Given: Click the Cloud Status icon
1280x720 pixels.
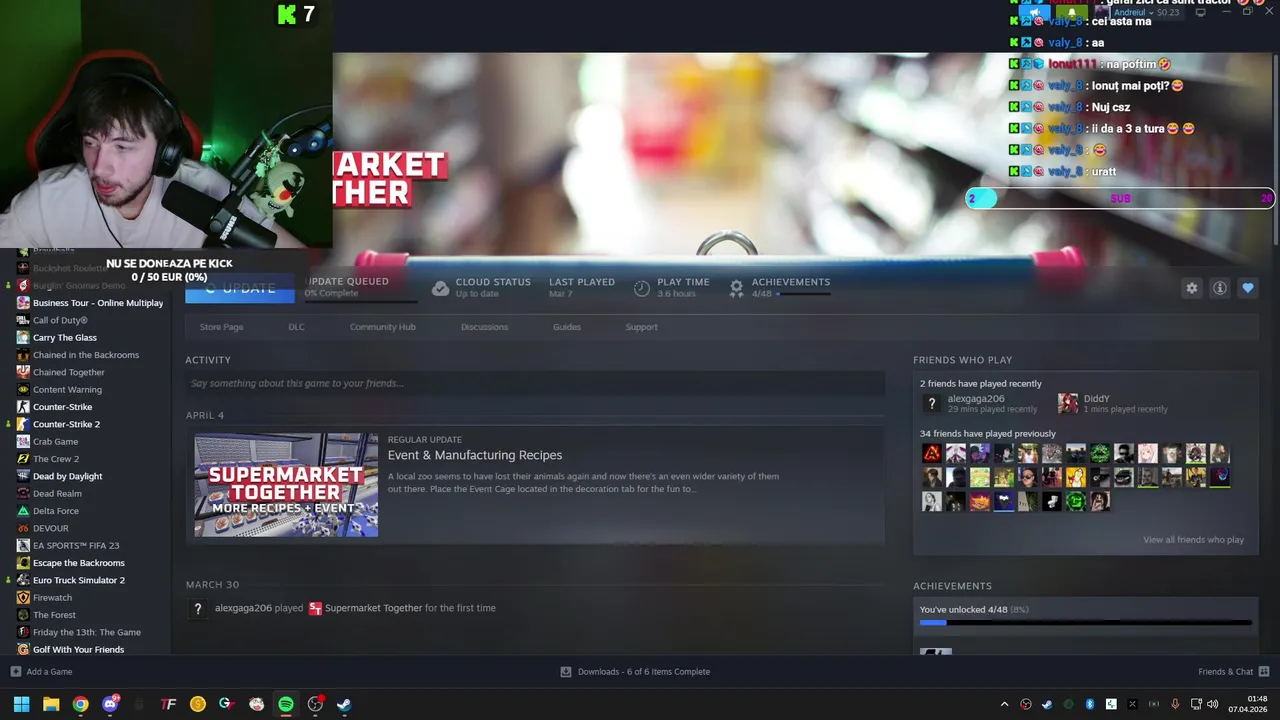Looking at the screenshot, I should tap(440, 288).
